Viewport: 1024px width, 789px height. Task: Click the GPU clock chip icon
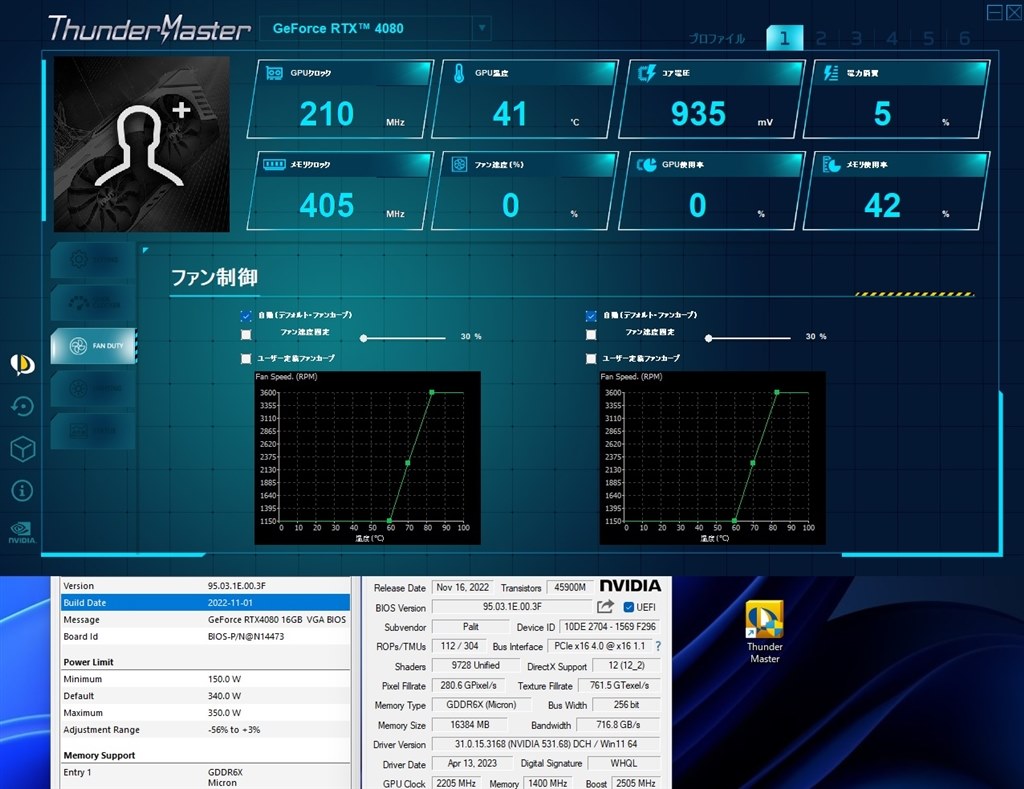click(274, 73)
